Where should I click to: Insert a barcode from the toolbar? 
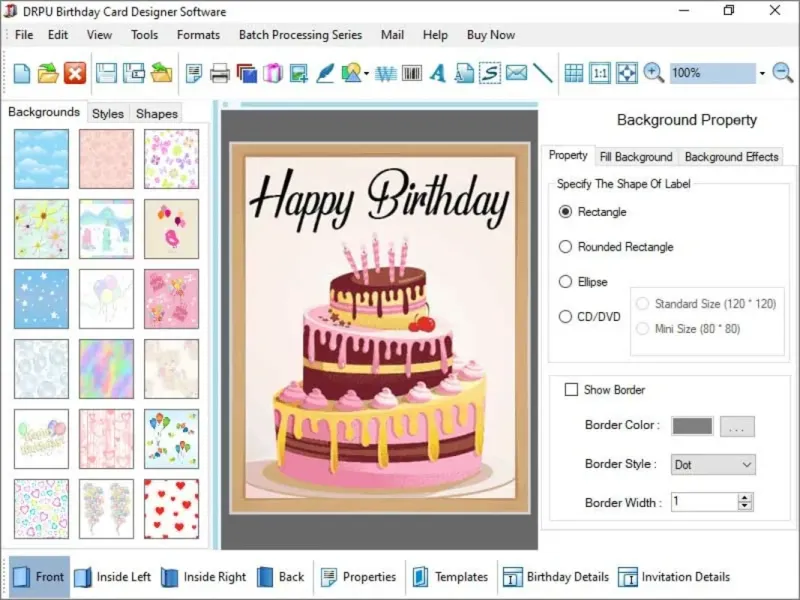point(412,73)
